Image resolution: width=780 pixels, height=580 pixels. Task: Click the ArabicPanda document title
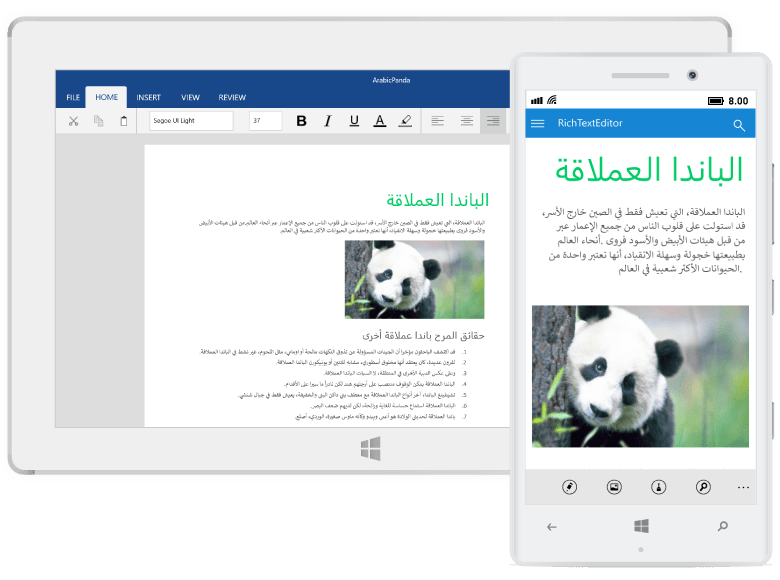[391, 80]
